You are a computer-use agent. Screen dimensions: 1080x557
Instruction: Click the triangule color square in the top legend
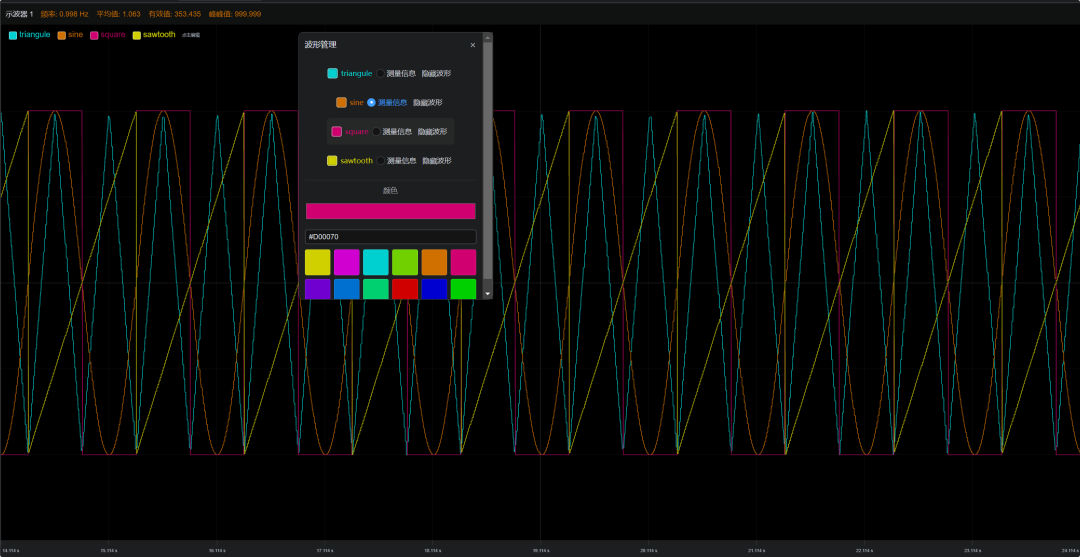(x=13, y=35)
